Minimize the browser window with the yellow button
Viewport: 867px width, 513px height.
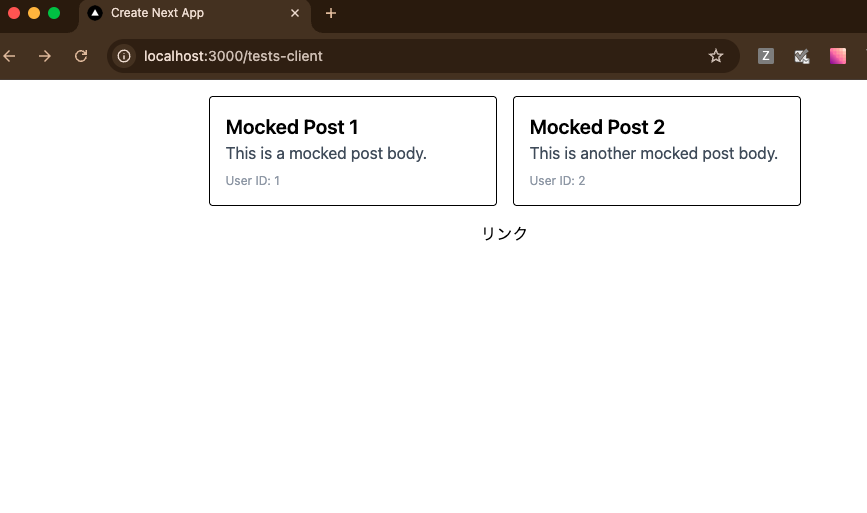pos(34,13)
